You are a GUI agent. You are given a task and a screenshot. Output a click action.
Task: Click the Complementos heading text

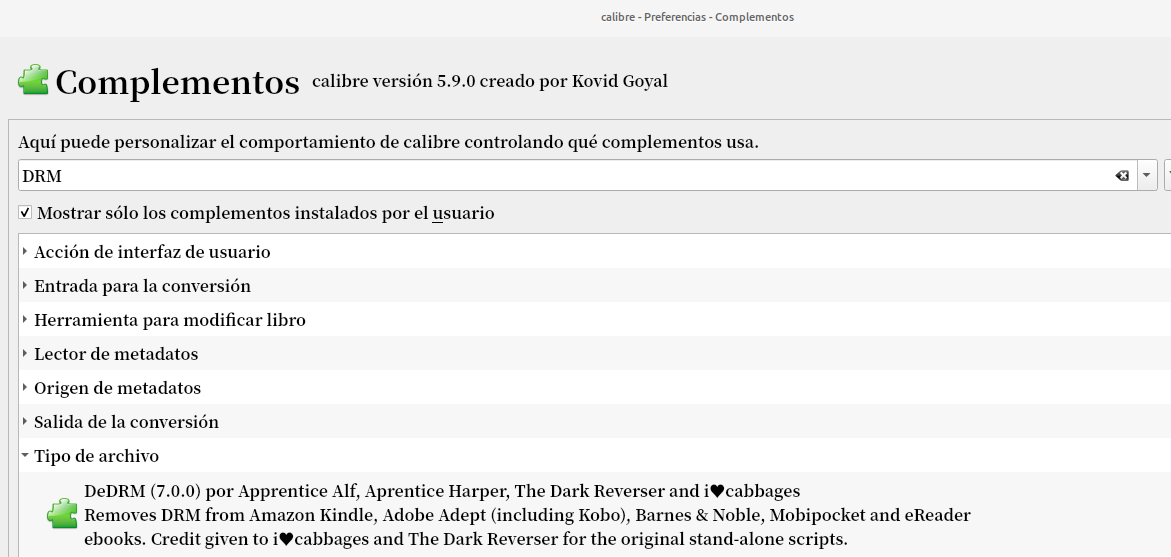pyautogui.click(x=177, y=81)
